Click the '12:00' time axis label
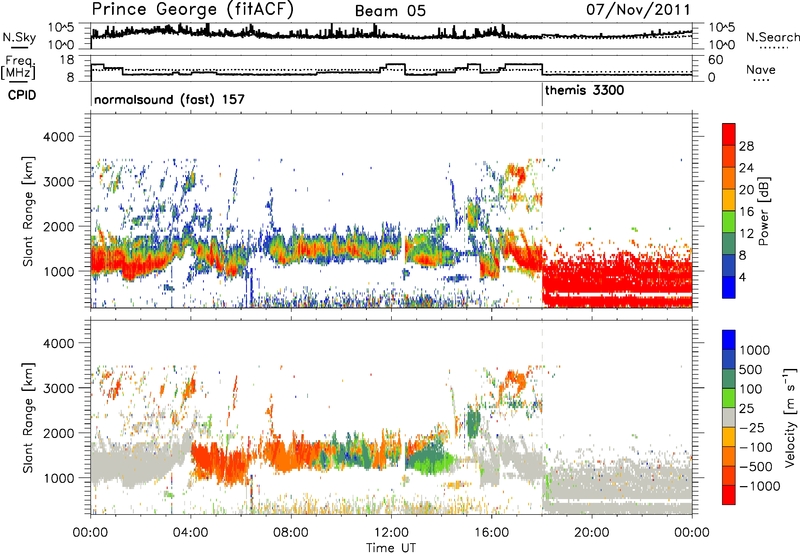The image size is (800, 554). [391, 533]
